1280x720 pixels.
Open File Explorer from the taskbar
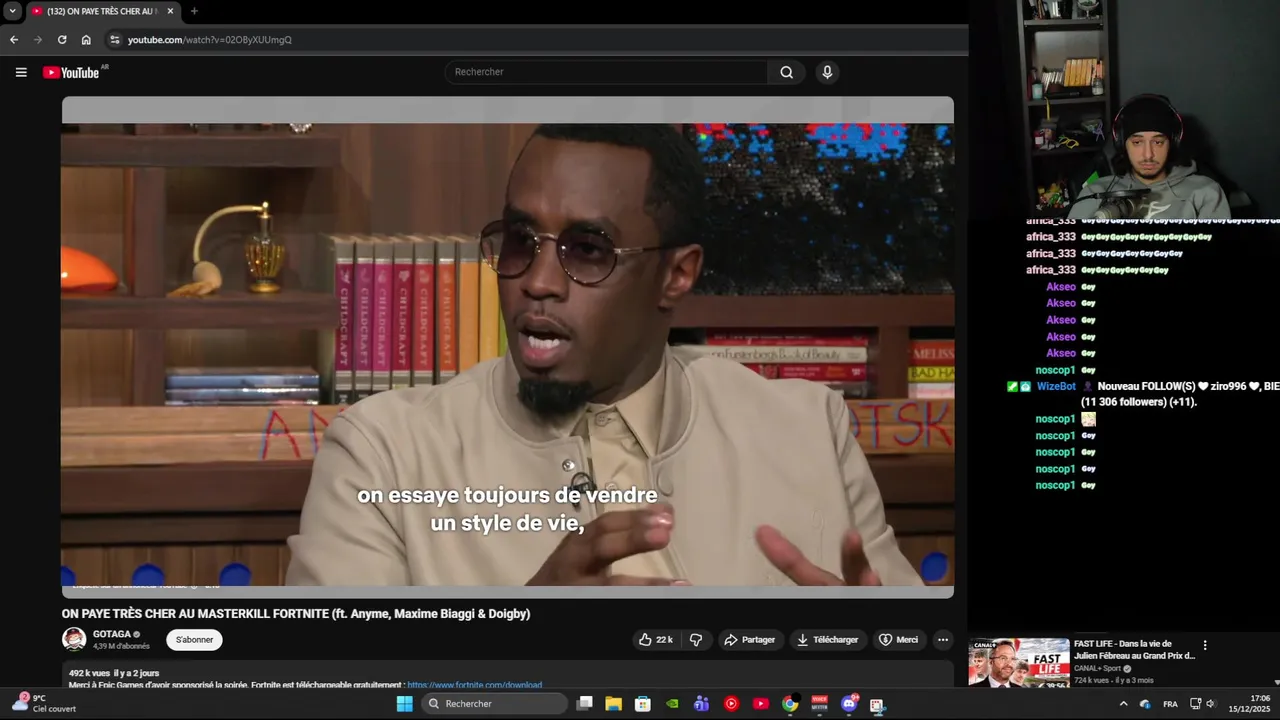pyautogui.click(x=614, y=704)
